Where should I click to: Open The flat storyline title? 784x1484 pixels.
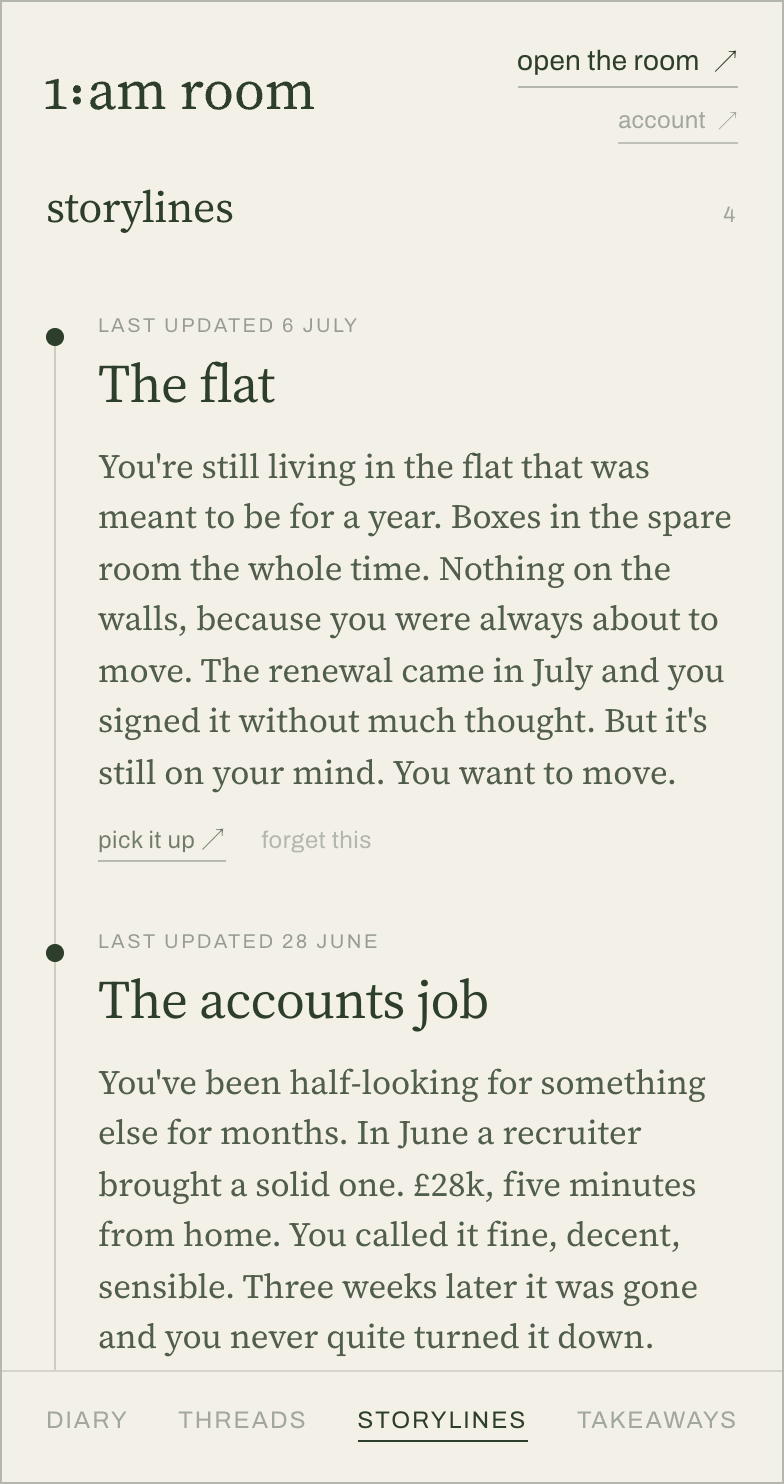coord(187,384)
